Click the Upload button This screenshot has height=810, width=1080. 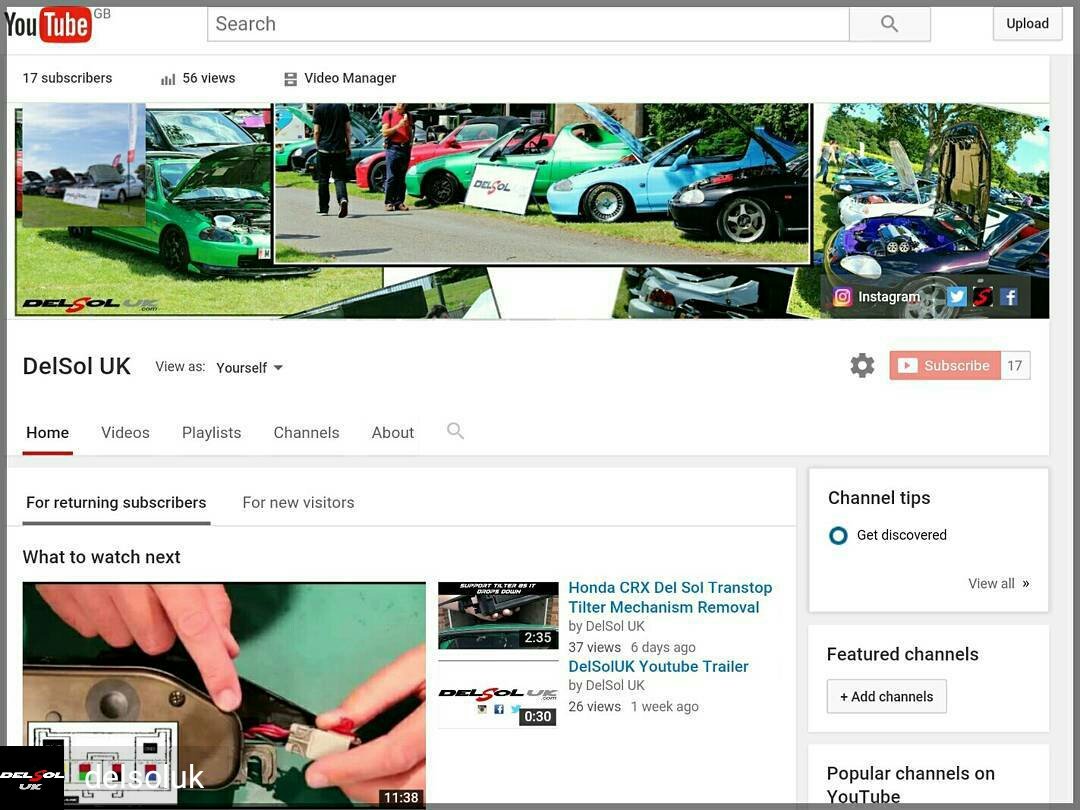[1027, 23]
